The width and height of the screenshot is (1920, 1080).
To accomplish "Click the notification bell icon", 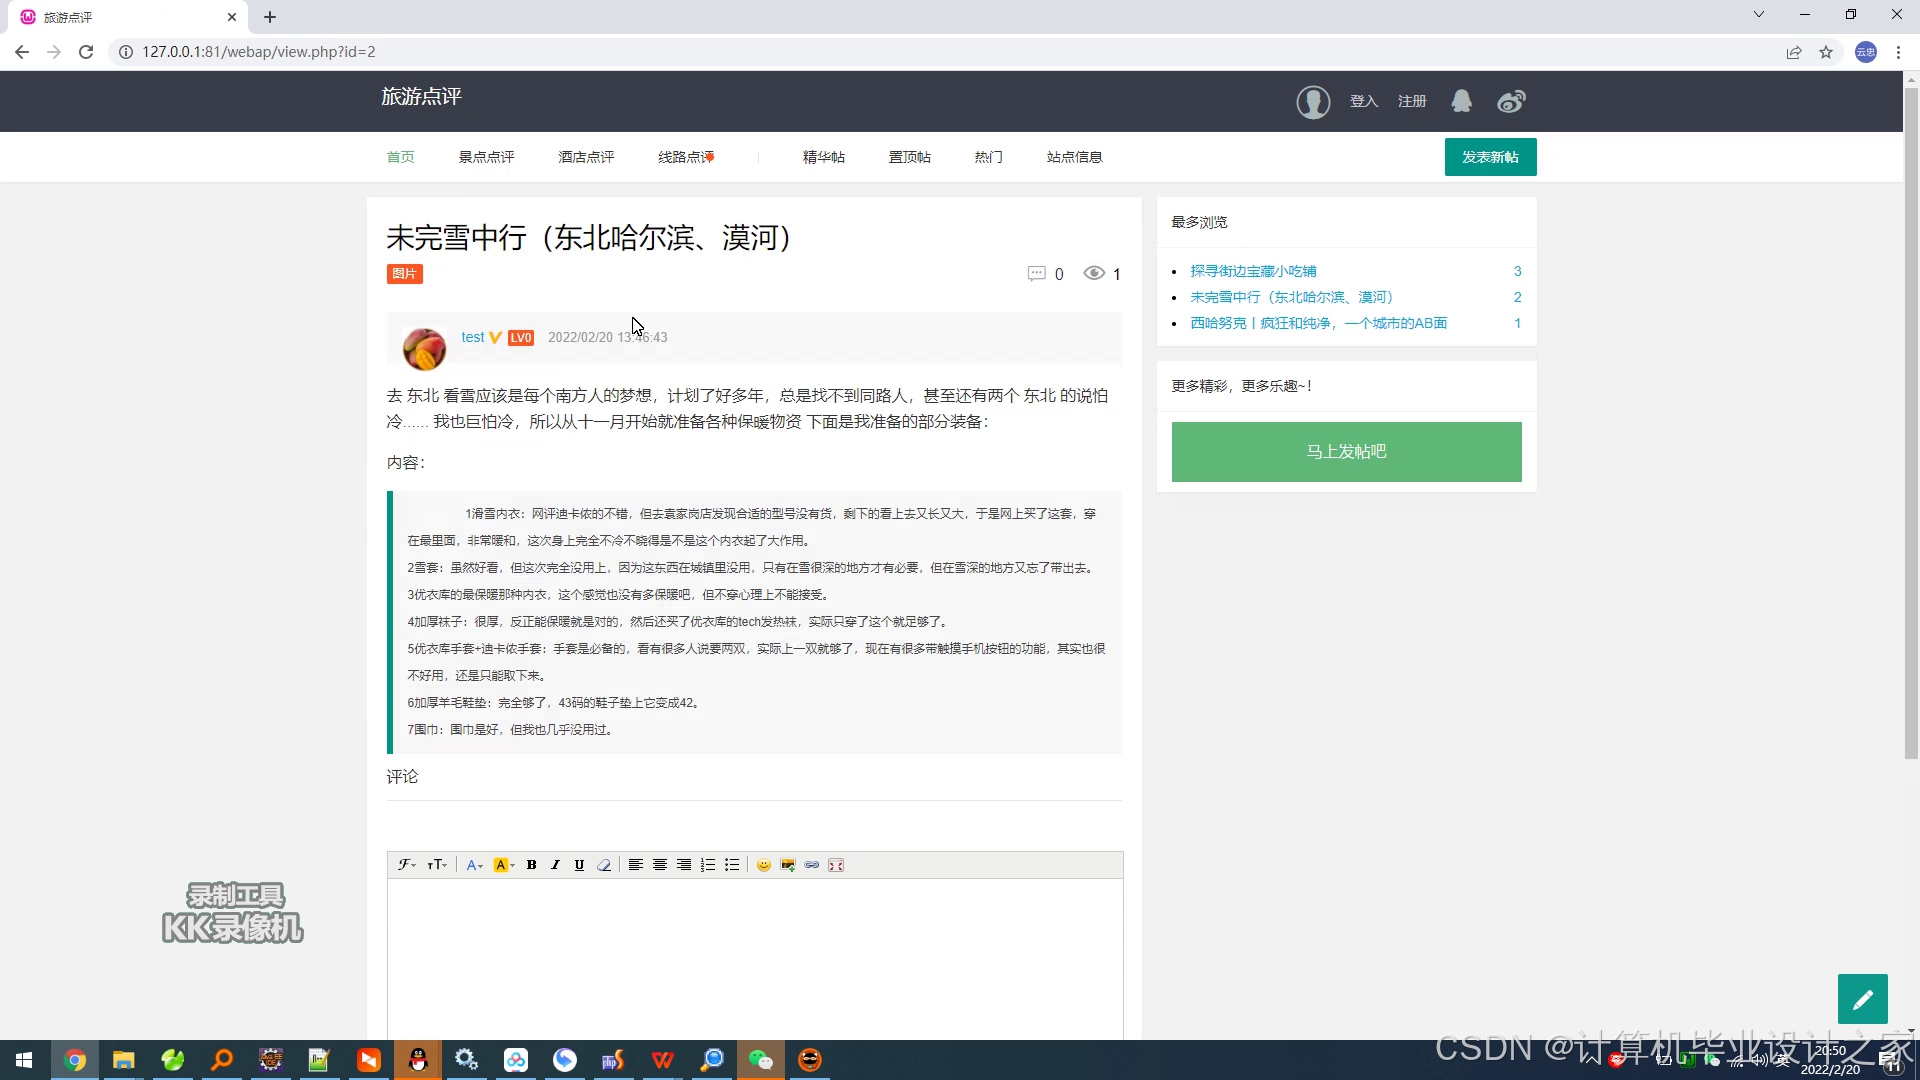I will click(1461, 101).
